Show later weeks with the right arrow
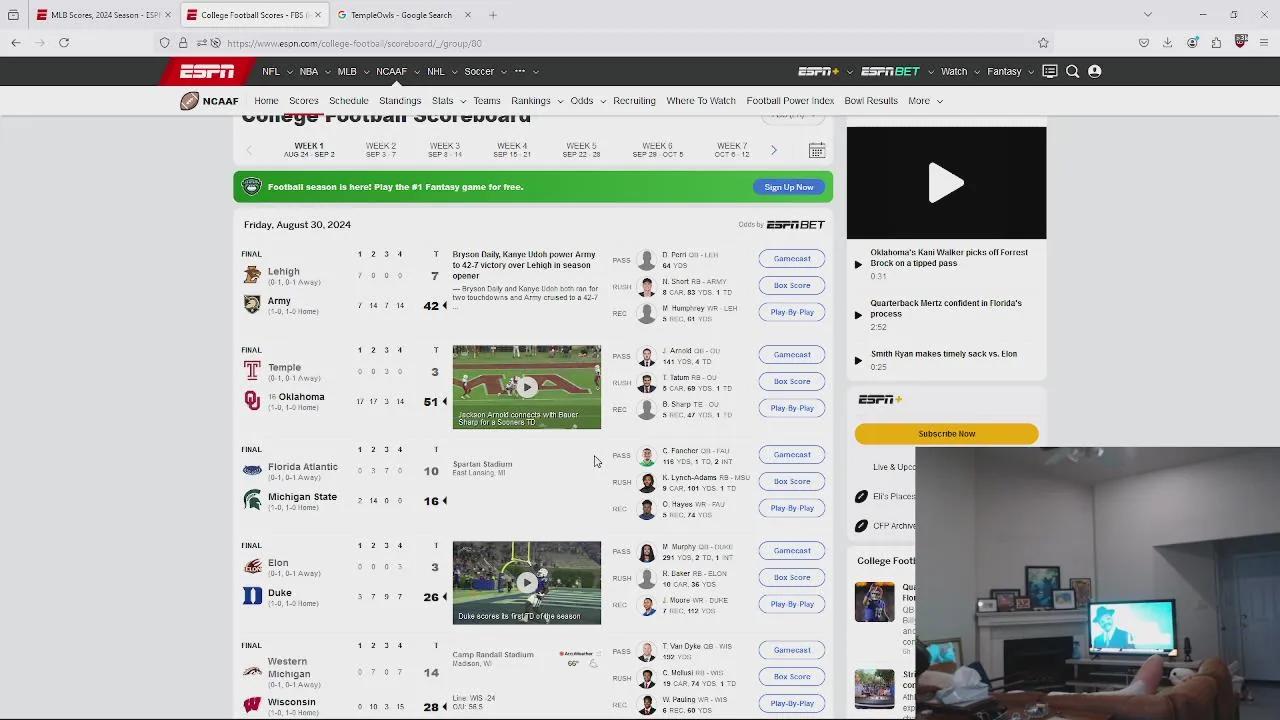The height and width of the screenshot is (720, 1280). (x=774, y=150)
